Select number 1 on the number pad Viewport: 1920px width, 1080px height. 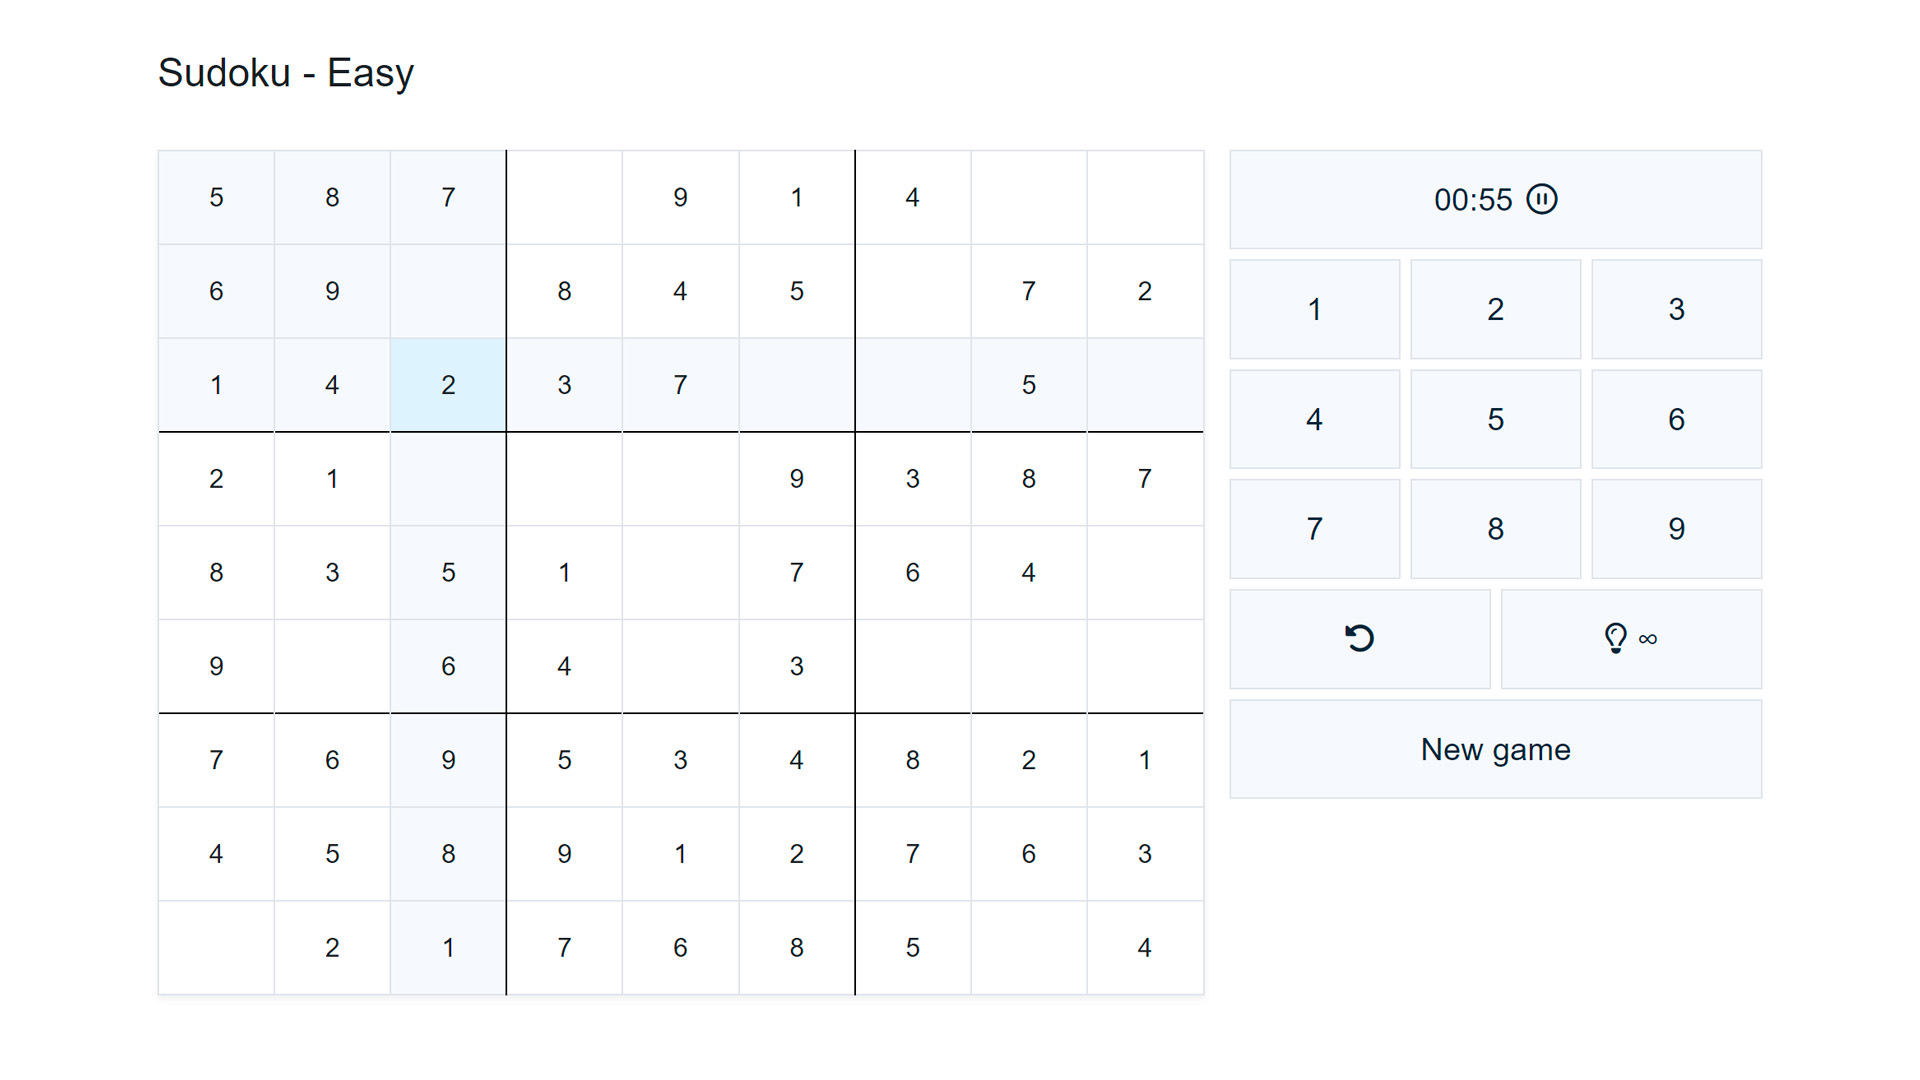[x=1314, y=309]
